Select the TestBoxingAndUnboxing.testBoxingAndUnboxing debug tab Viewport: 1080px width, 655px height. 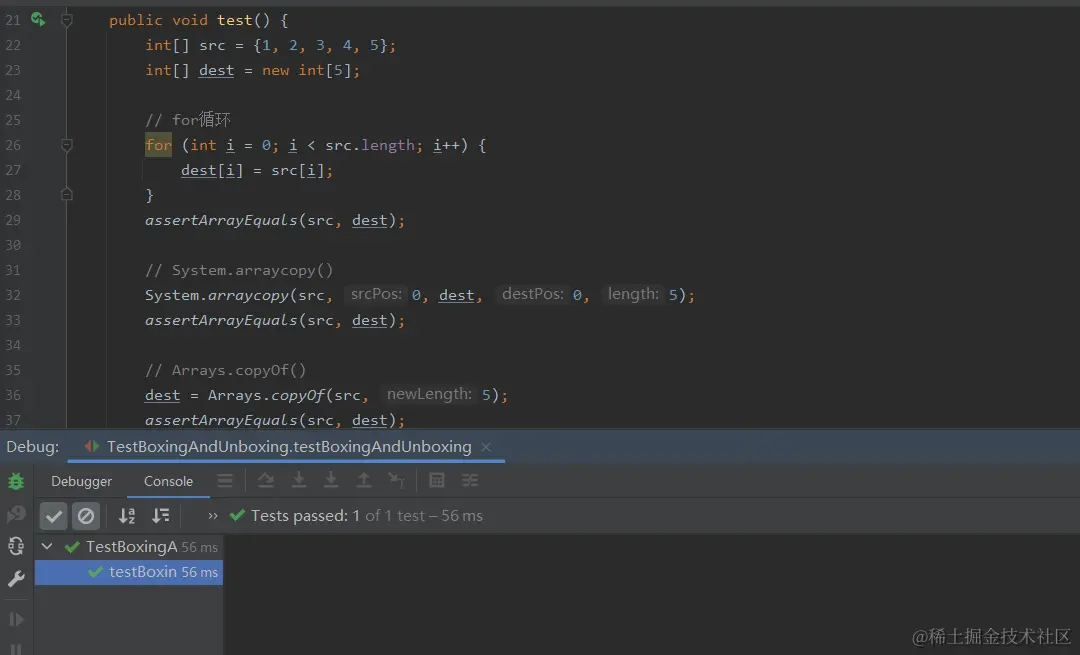(x=289, y=446)
